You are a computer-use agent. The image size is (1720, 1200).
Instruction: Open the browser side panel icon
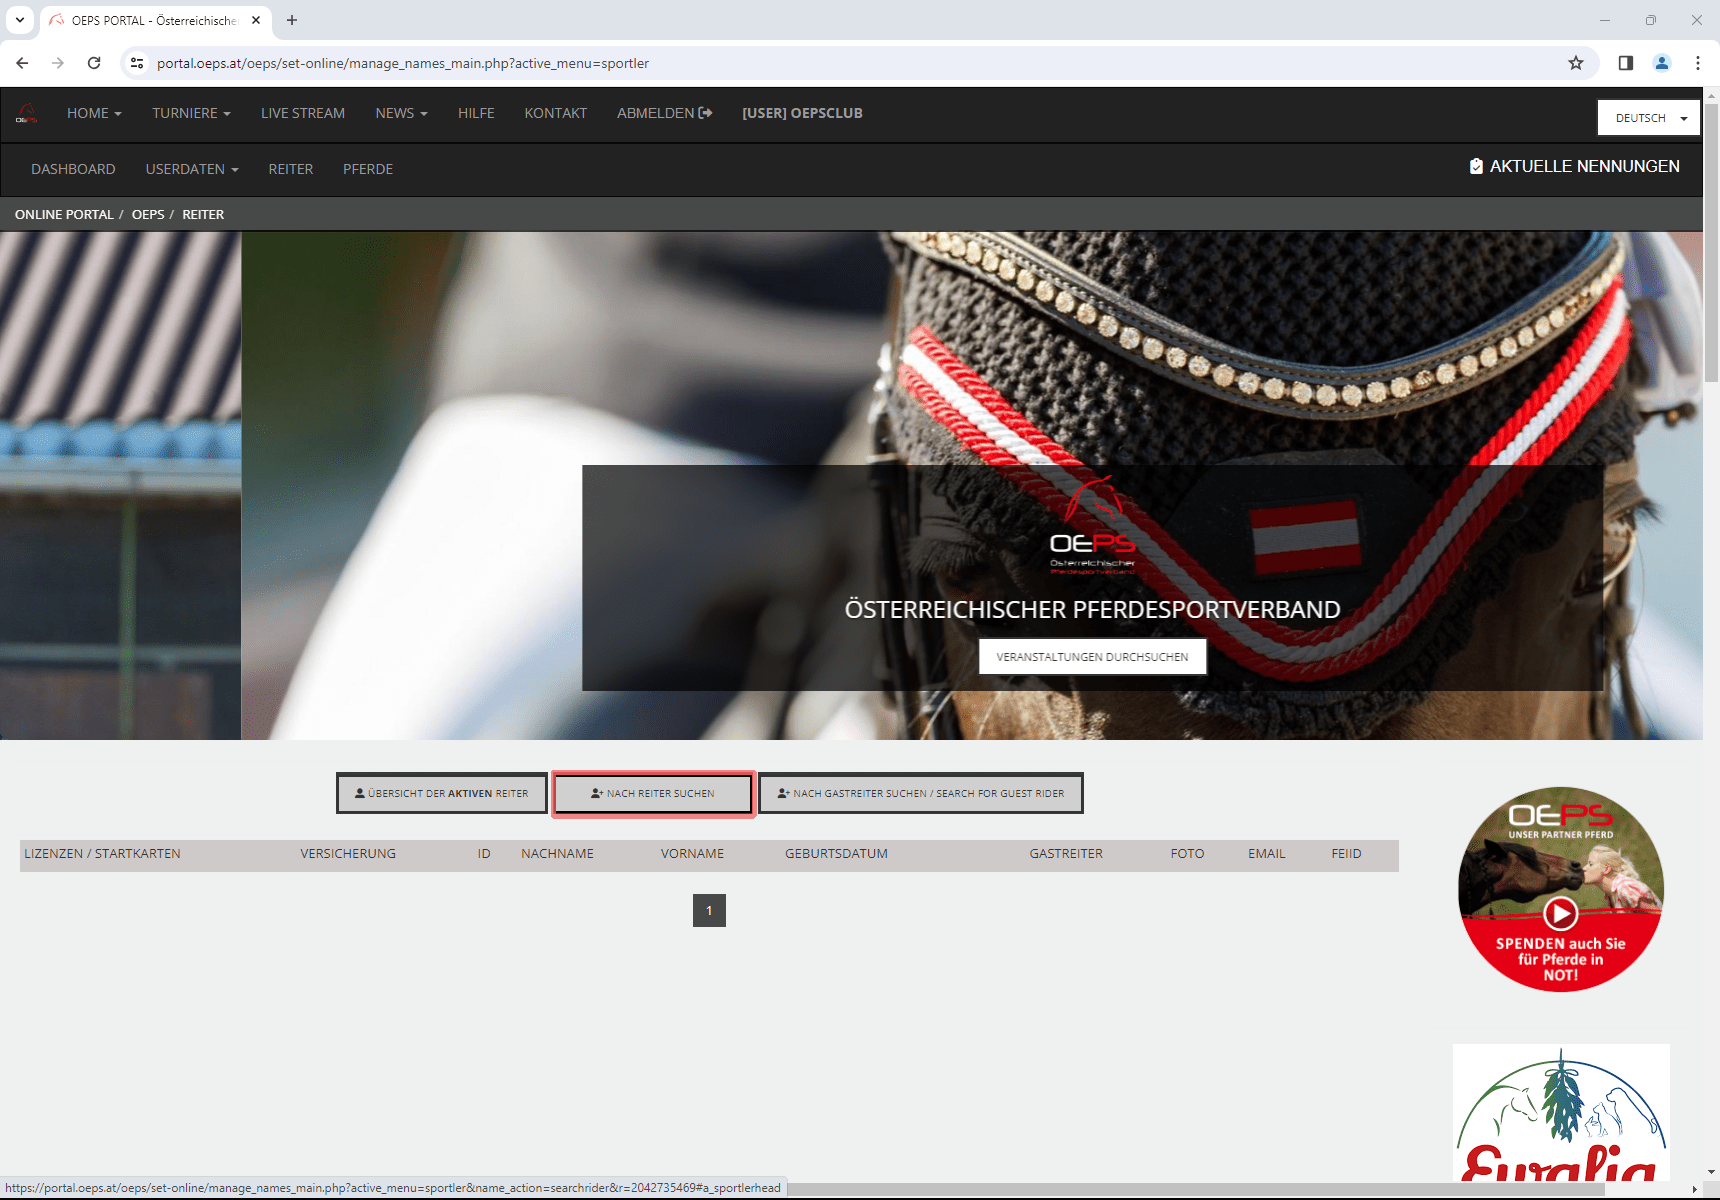[1626, 63]
